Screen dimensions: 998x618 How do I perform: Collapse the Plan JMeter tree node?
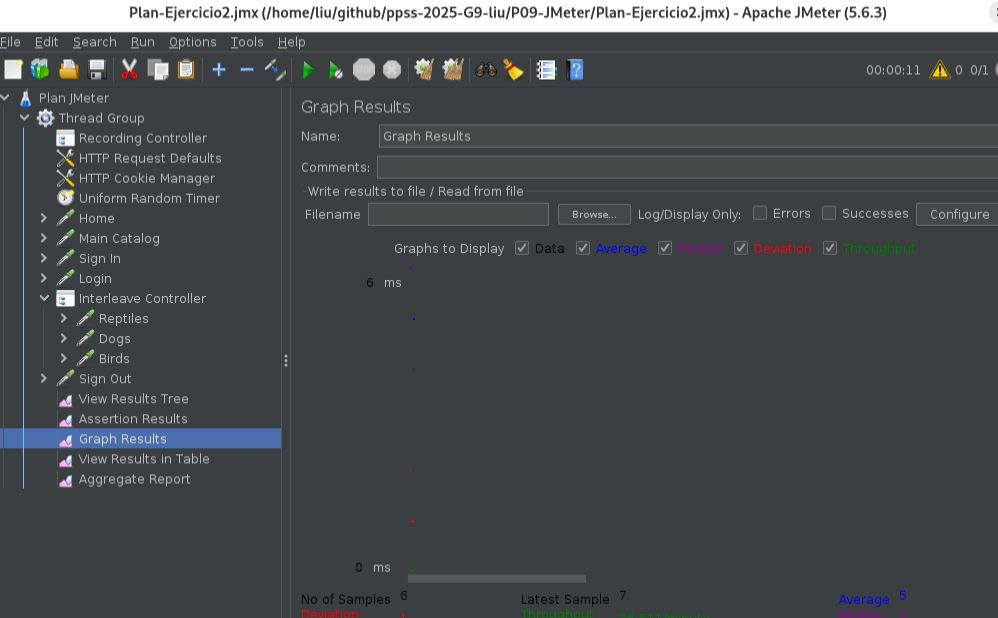coord(5,97)
